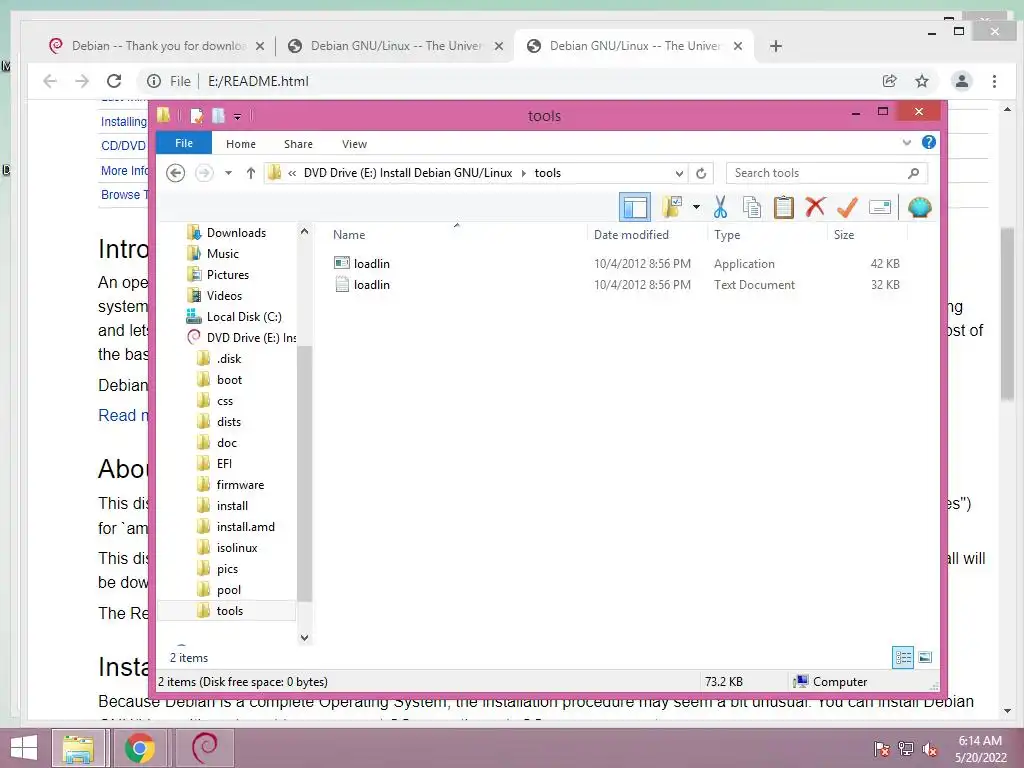
Task: Open the isolinux folder in tree
Action: point(236,548)
